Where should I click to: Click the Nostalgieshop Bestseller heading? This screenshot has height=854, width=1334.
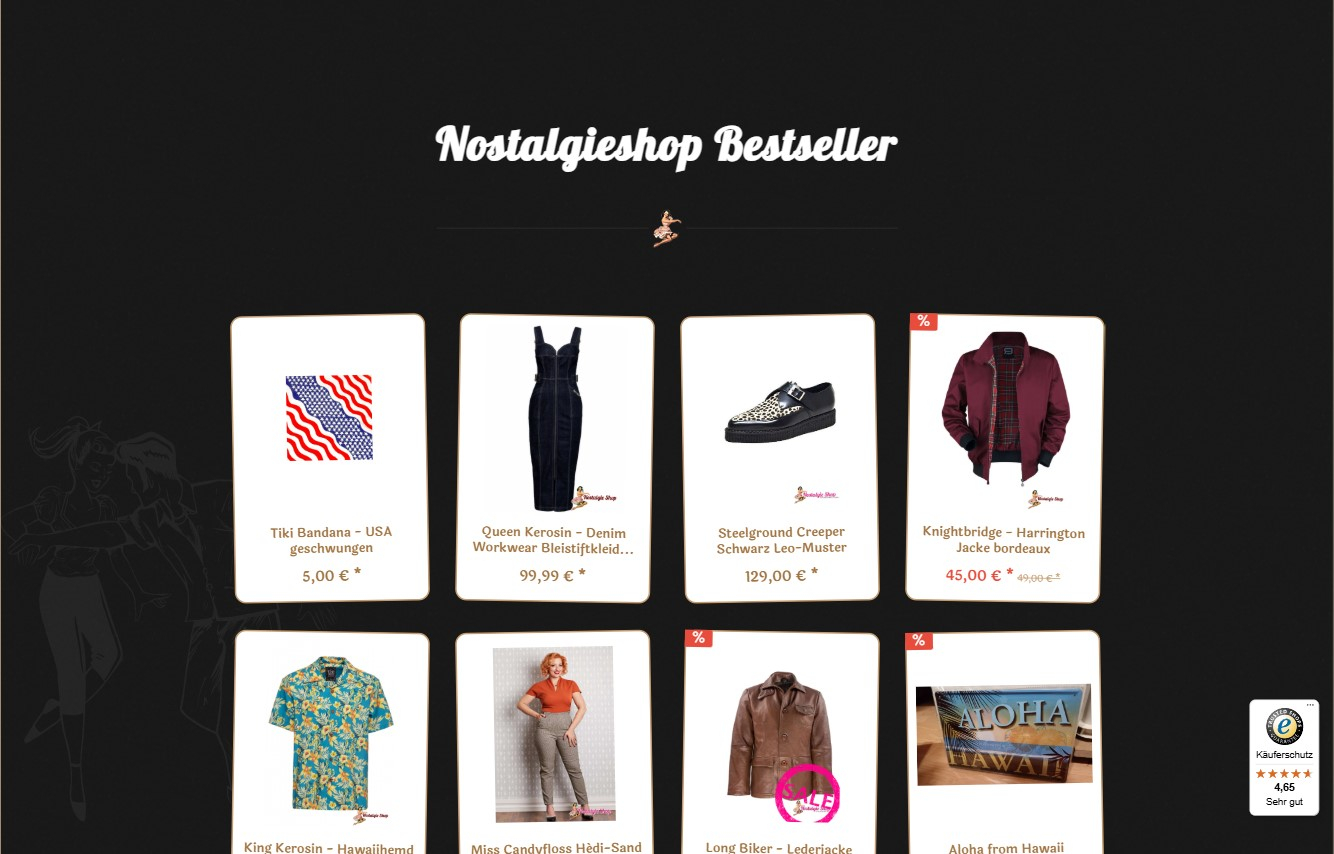click(x=666, y=146)
